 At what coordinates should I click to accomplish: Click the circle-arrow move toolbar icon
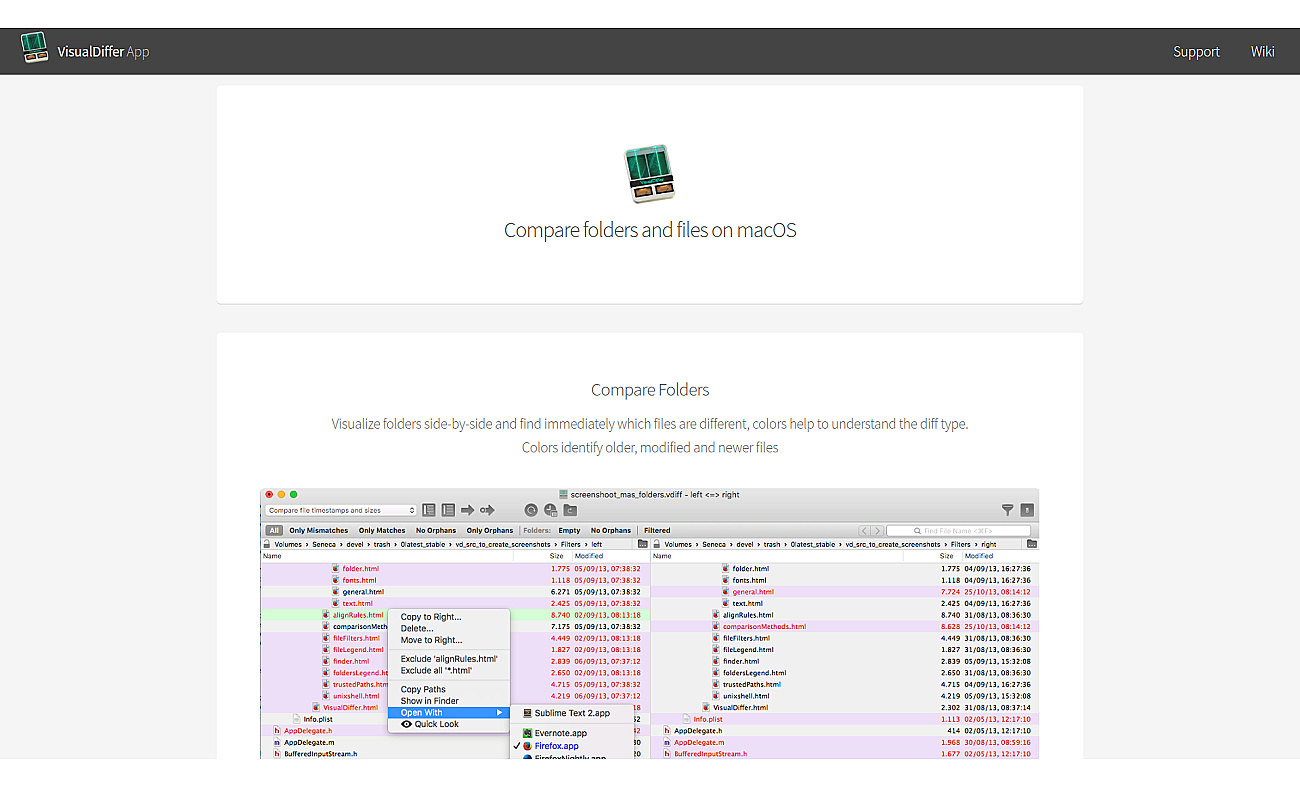tap(487, 510)
